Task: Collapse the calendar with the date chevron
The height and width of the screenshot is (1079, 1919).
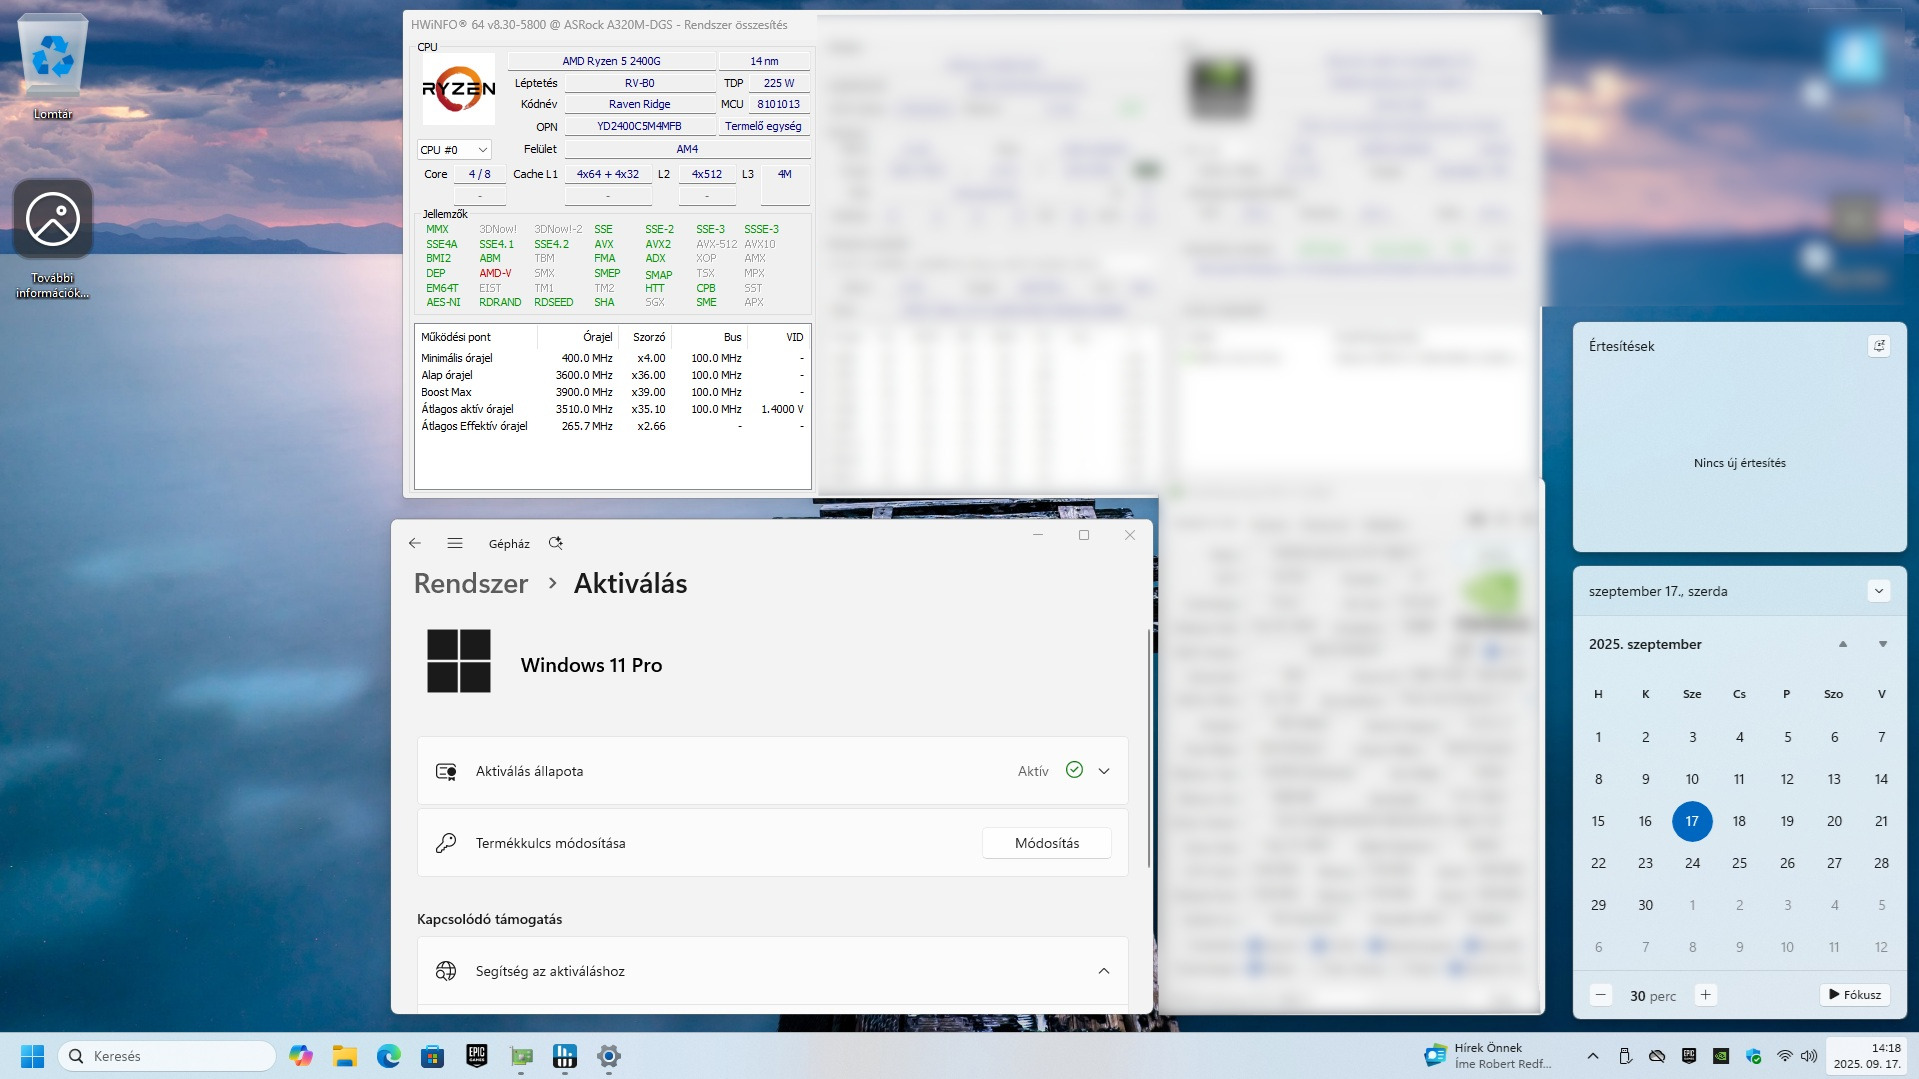Action: [1879, 591]
